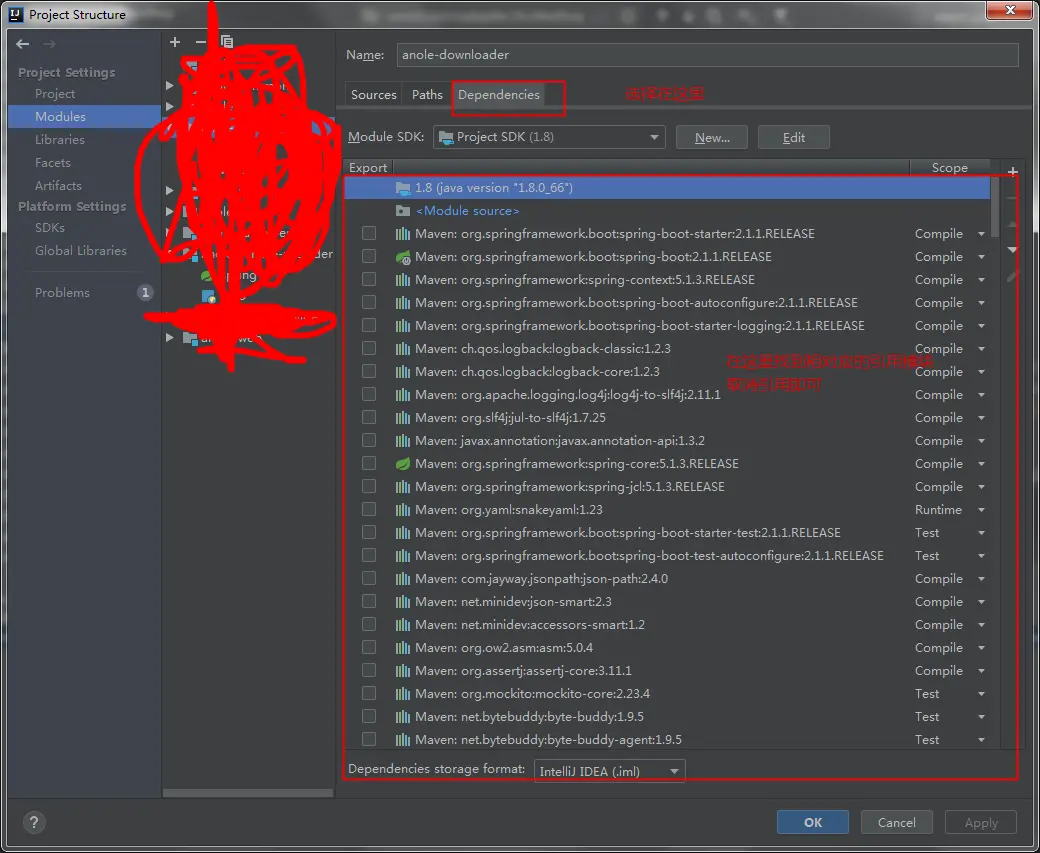Click the library icon of json-smart:2.3 row

click(x=403, y=602)
